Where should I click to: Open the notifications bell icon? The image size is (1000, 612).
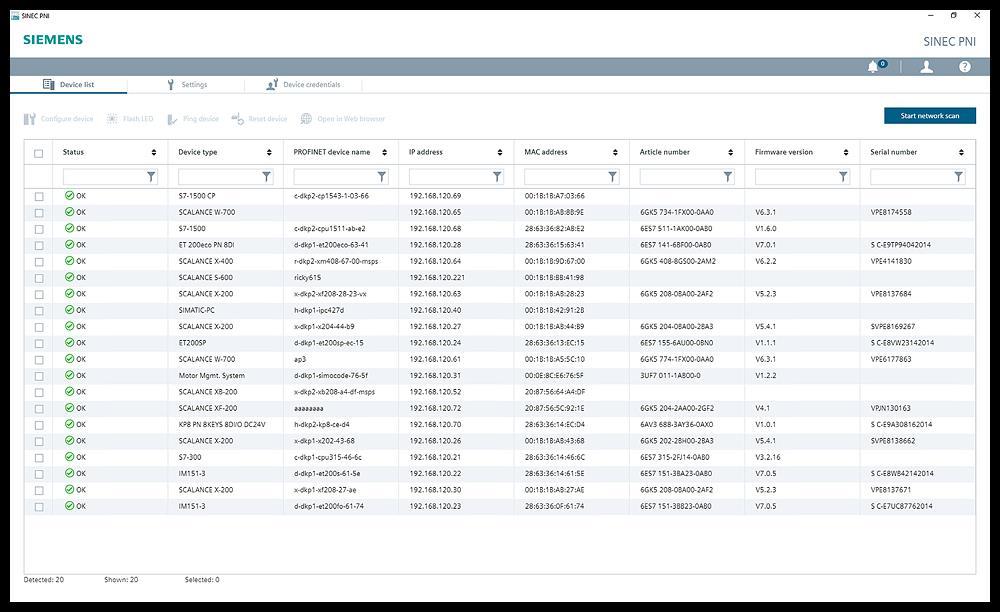[873, 66]
